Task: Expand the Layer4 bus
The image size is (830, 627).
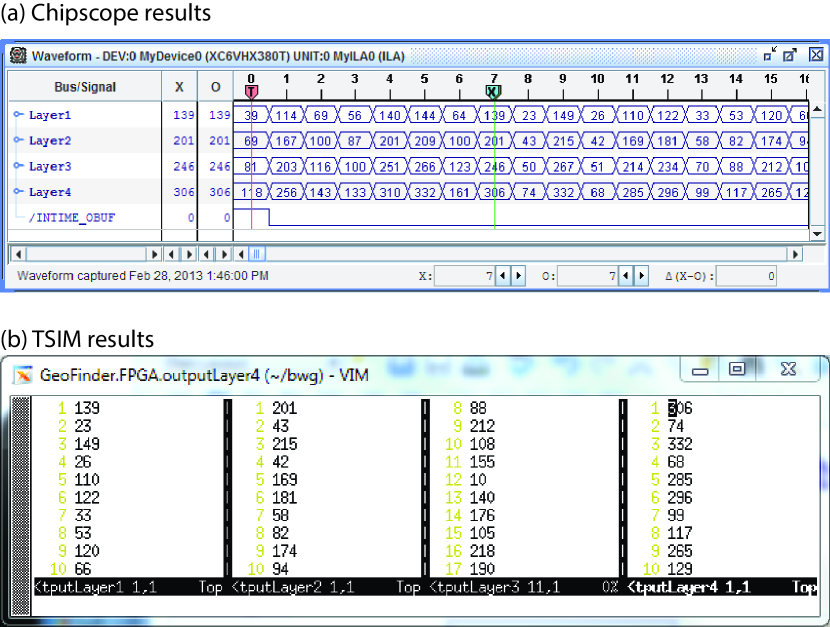Action: pos(18,192)
